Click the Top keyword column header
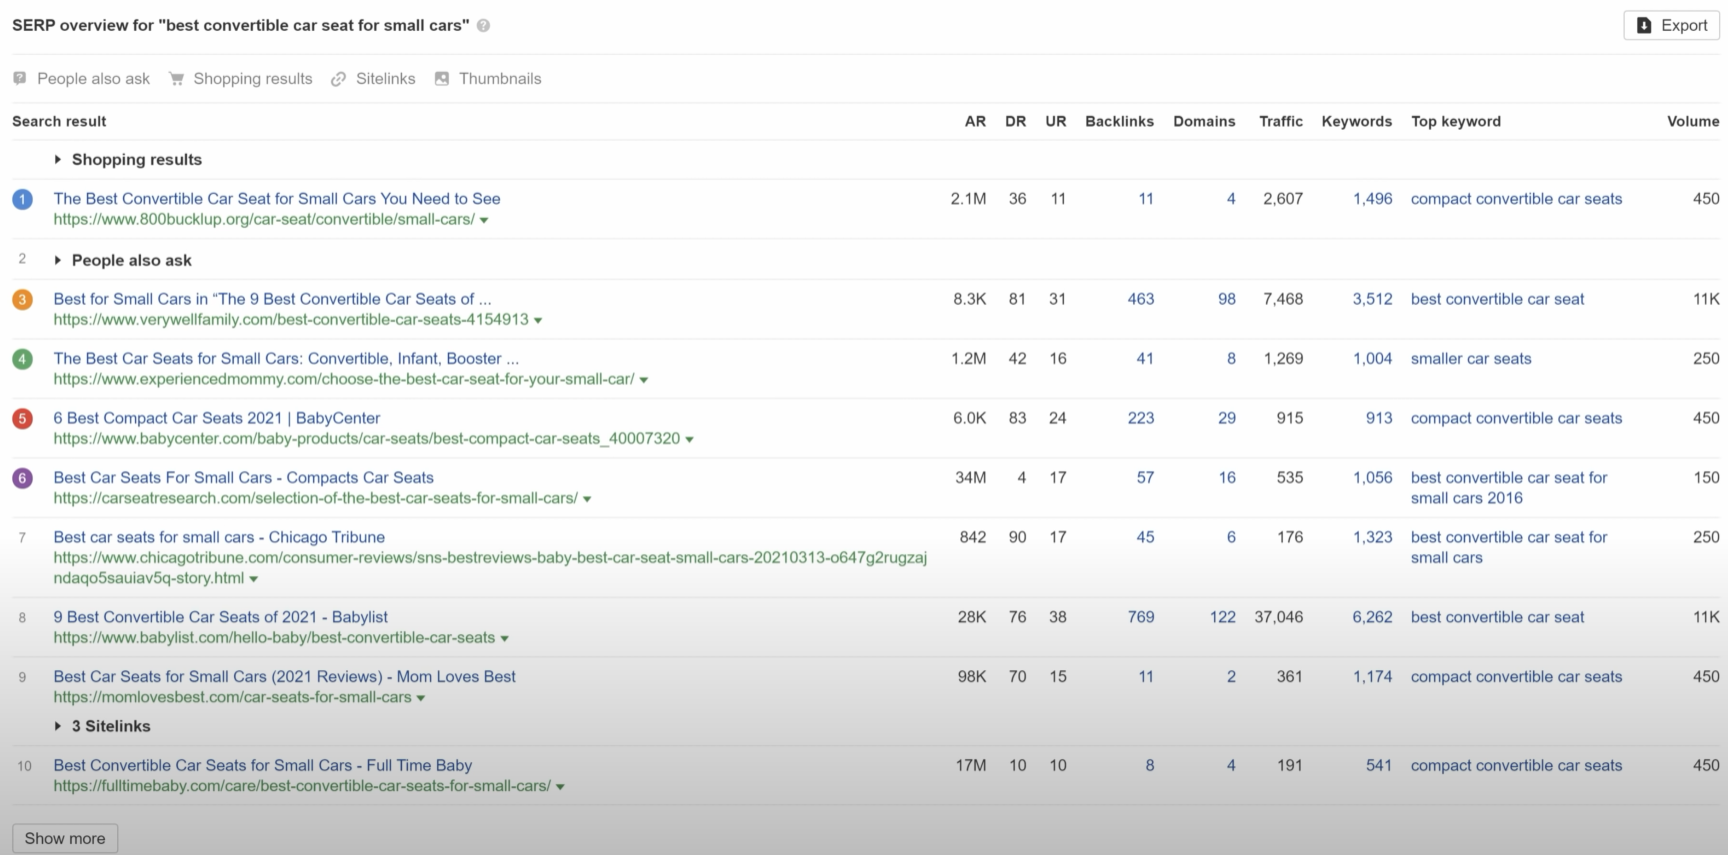1728x855 pixels. coord(1456,121)
